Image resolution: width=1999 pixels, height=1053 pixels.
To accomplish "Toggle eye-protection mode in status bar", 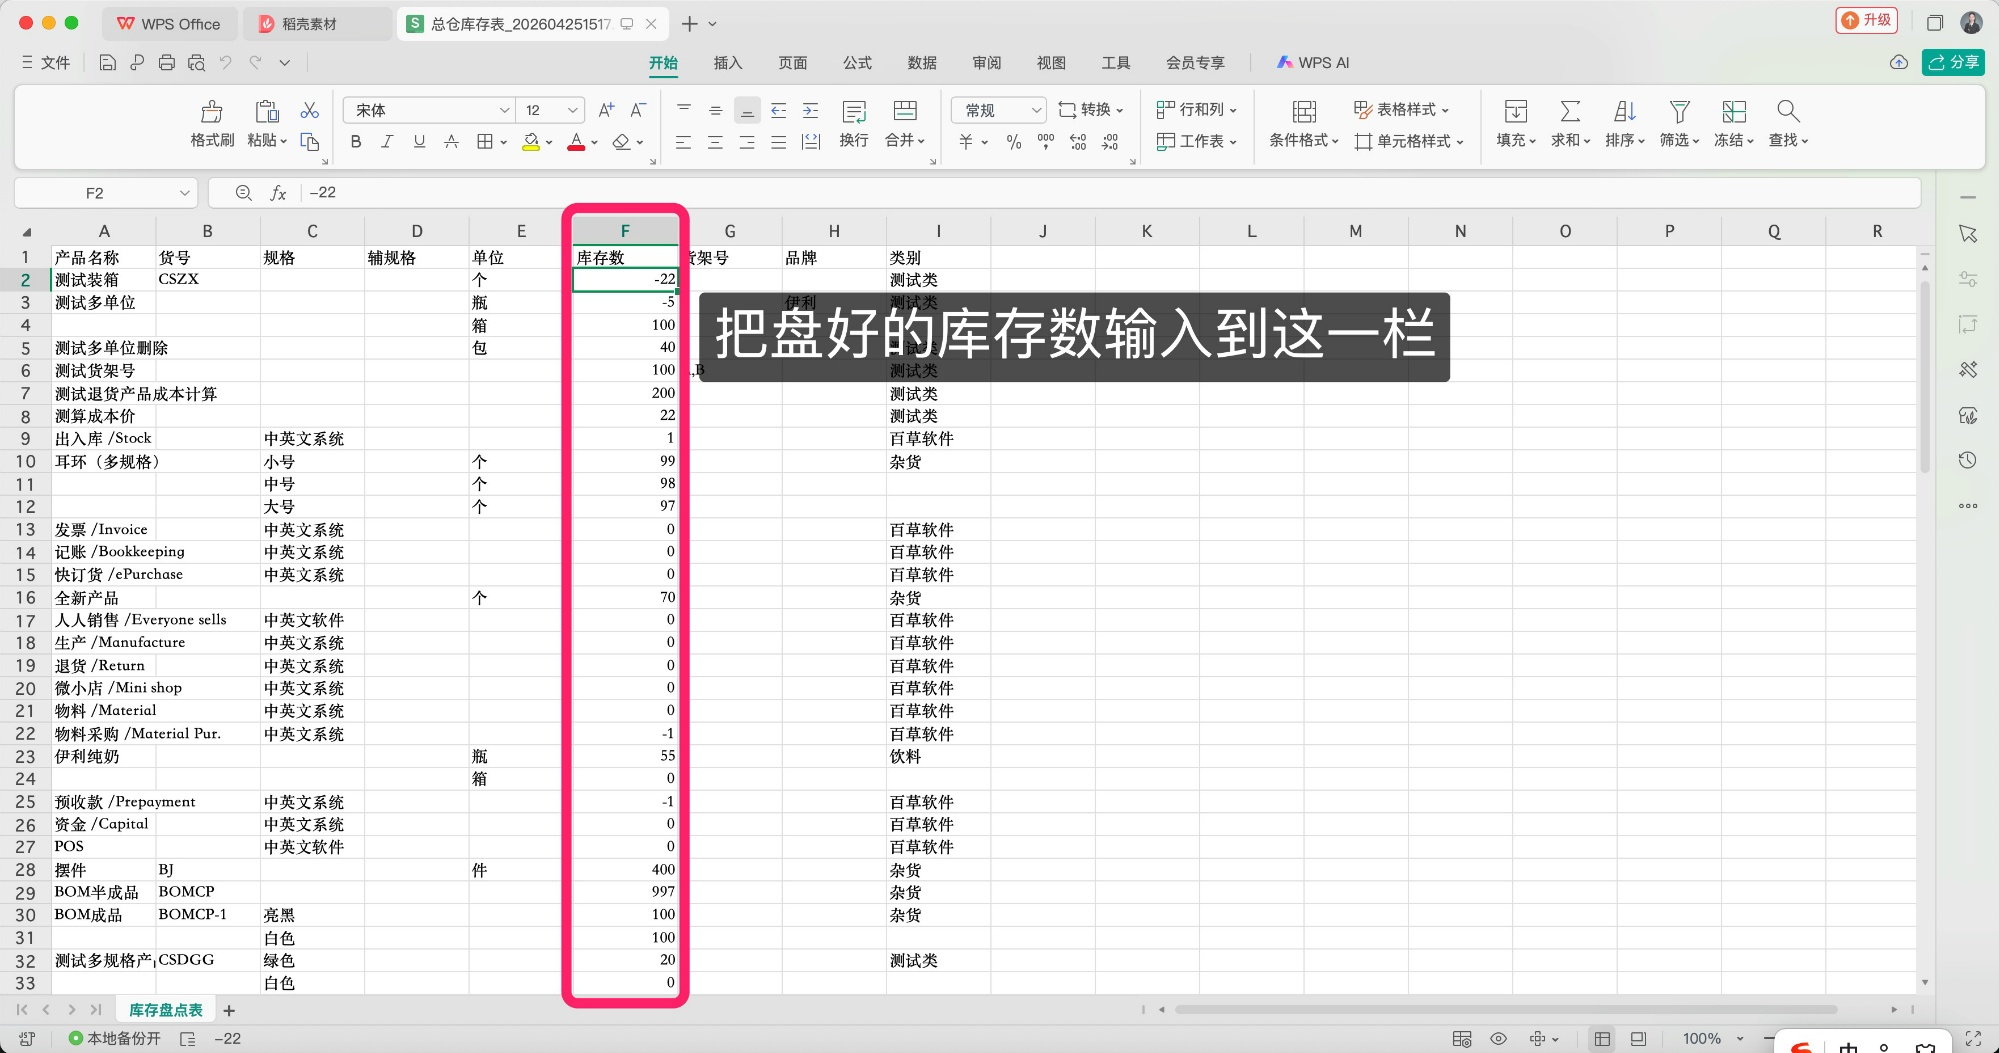I will point(1498,1039).
